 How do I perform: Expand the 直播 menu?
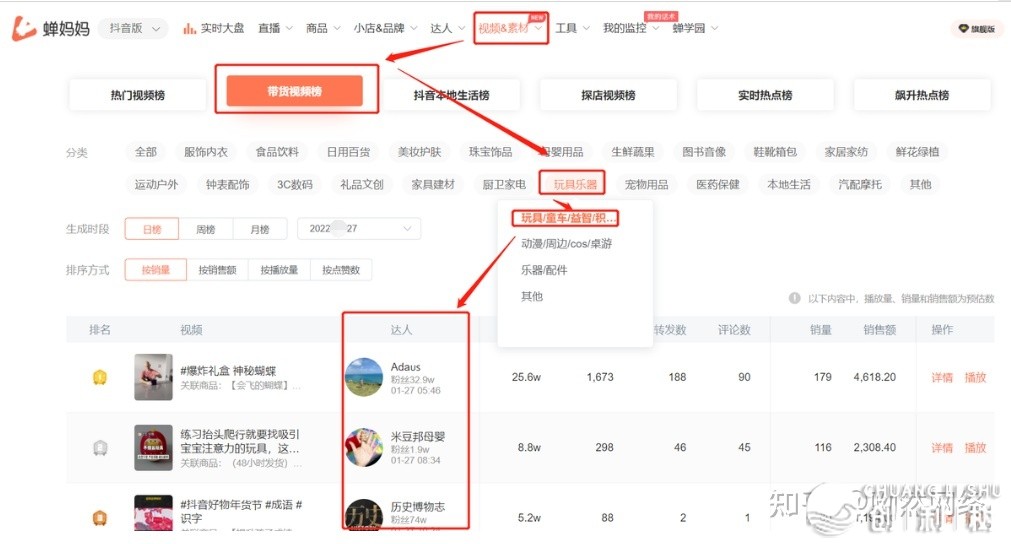(275, 28)
